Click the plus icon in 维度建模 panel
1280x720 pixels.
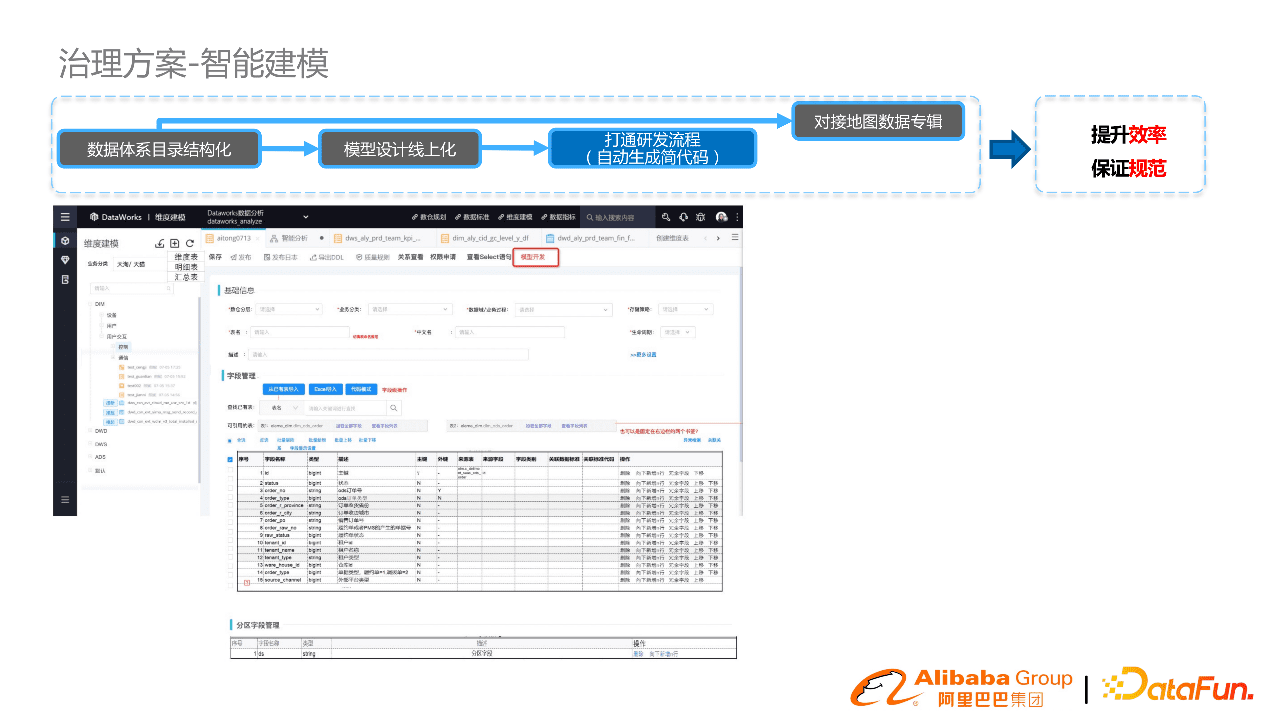pos(175,243)
